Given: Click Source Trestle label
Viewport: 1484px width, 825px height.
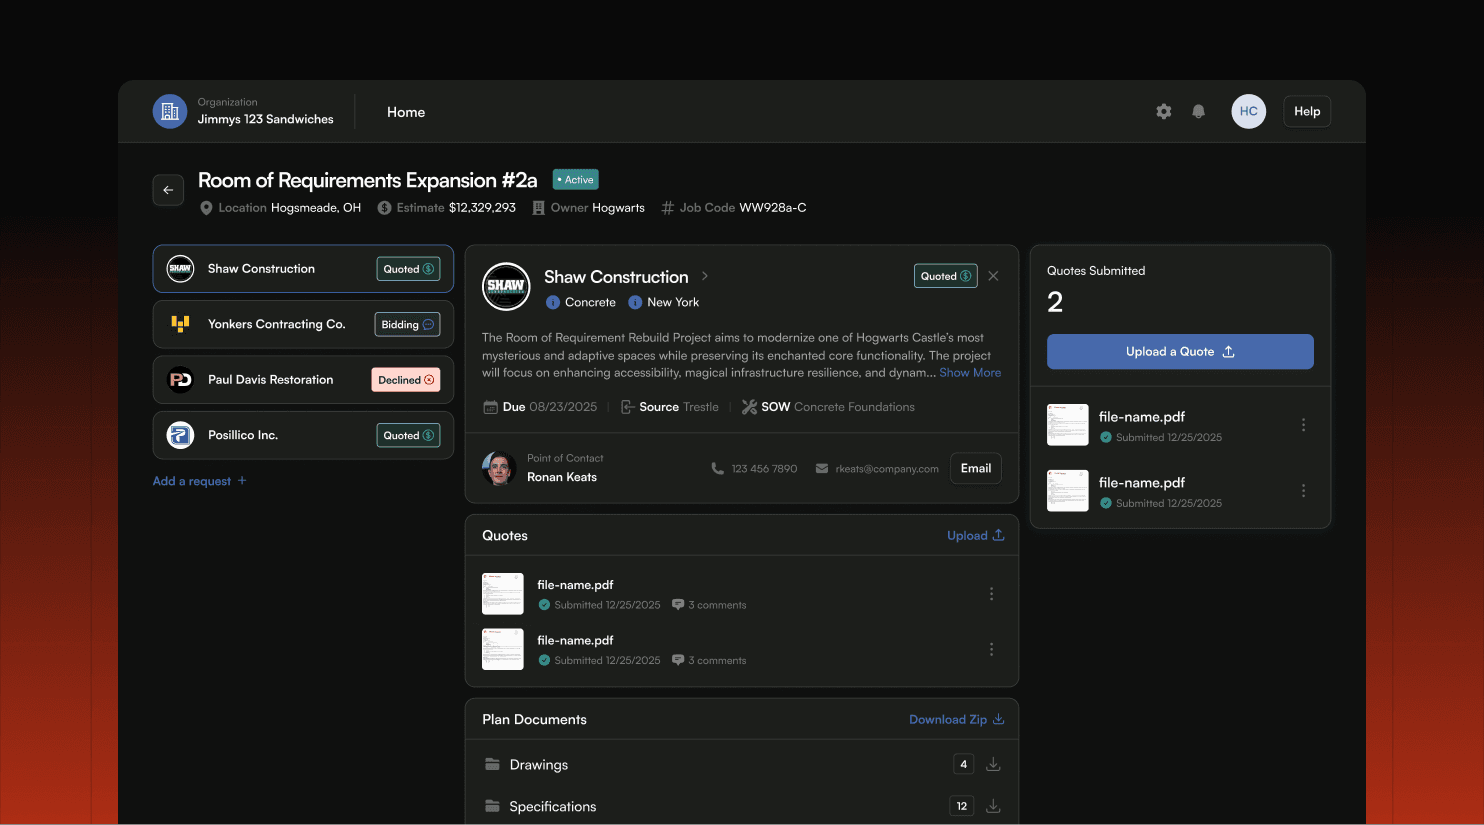Looking at the screenshot, I should pos(669,407).
